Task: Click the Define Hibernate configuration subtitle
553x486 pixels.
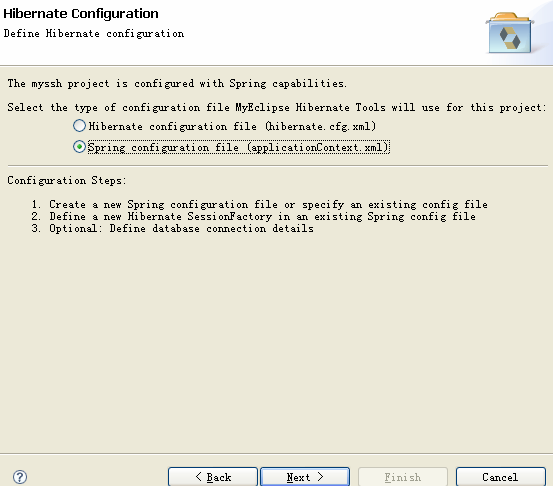Action: tap(94, 34)
